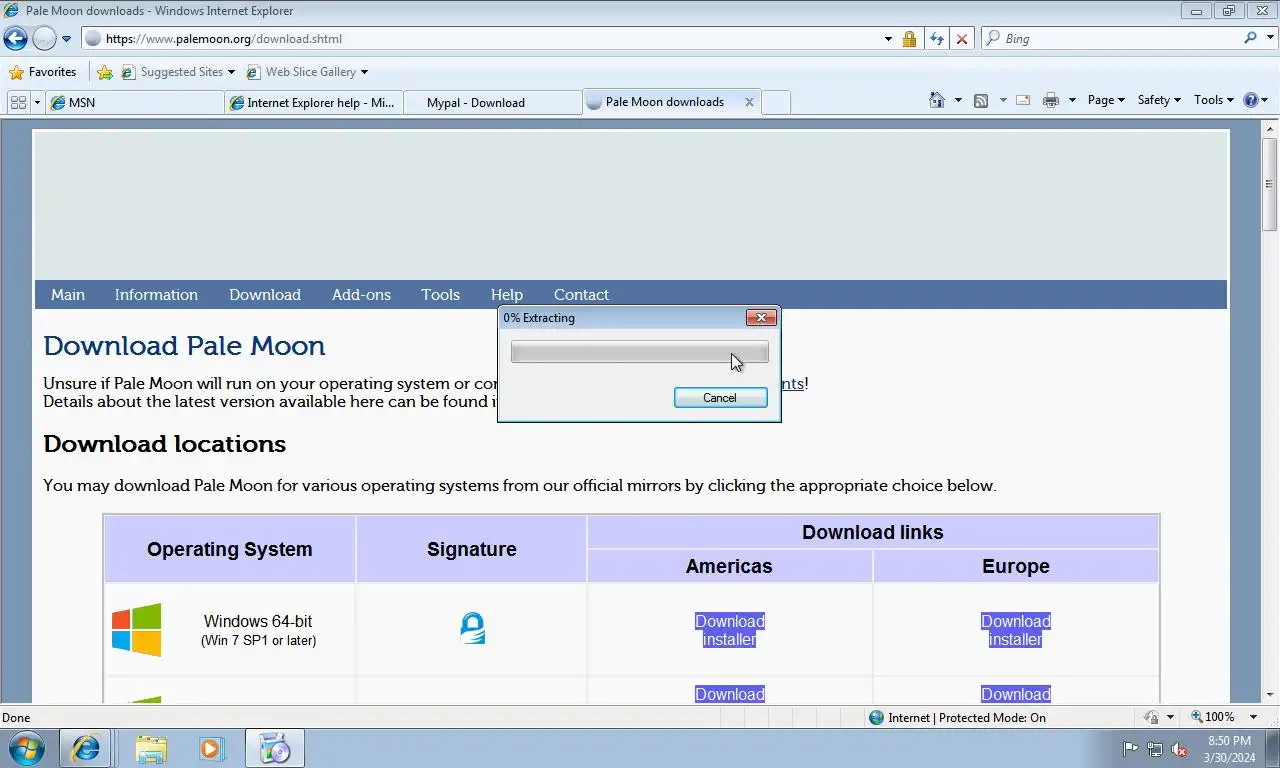
Task: Open the Windows Start menu
Action: (x=26, y=748)
